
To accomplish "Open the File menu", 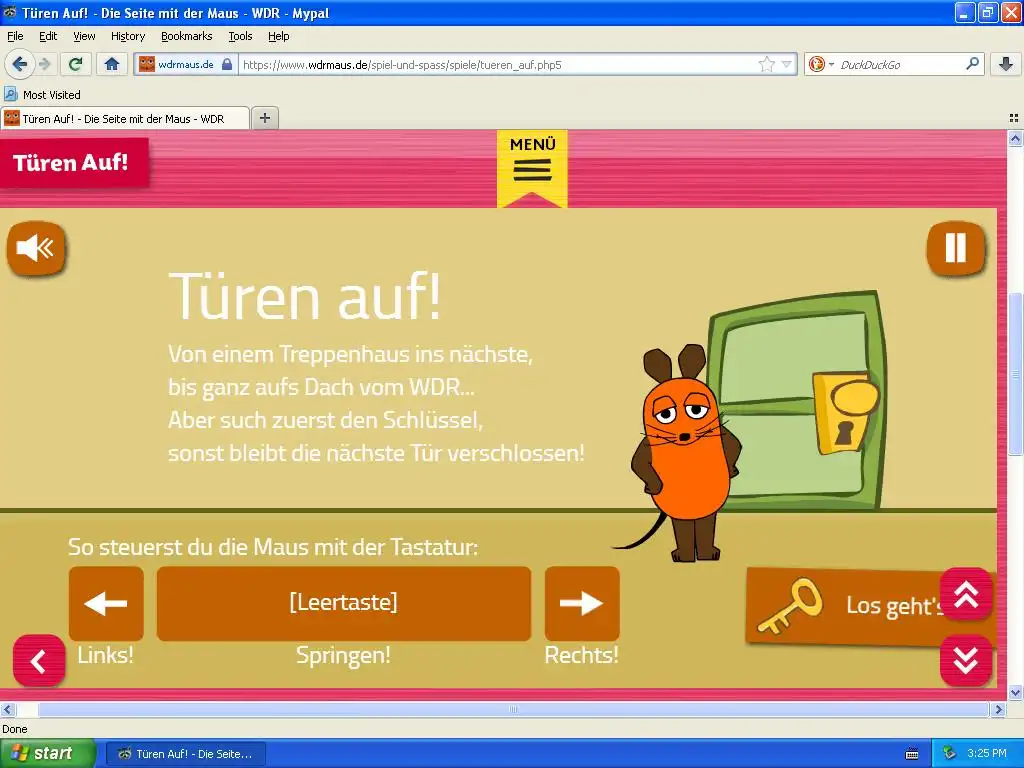I will click(x=15, y=36).
